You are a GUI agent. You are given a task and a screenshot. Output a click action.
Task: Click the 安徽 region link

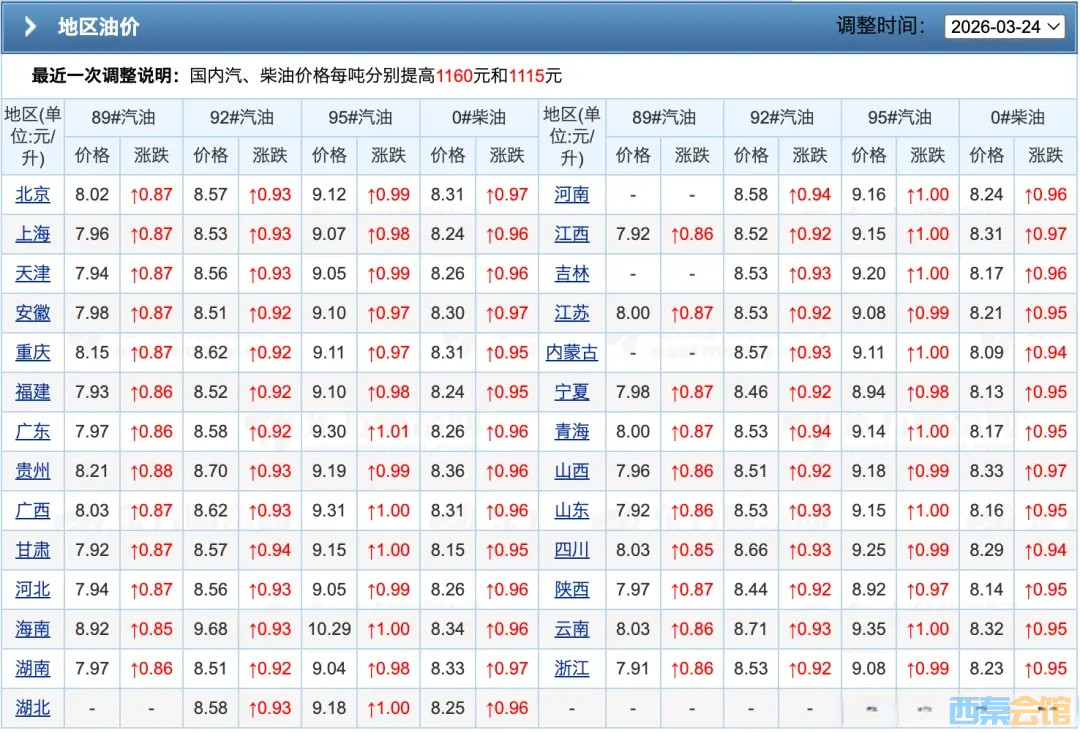point(33,313)
